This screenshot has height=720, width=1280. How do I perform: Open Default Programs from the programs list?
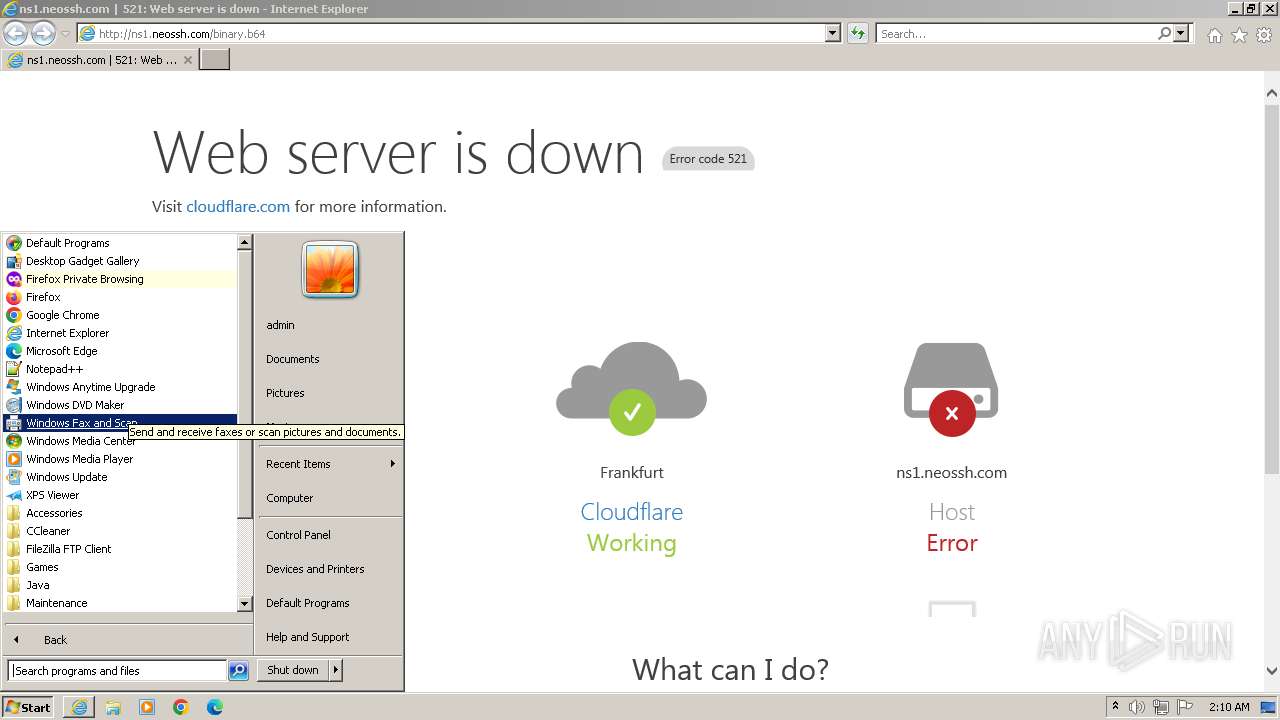[x=120, y=243]
